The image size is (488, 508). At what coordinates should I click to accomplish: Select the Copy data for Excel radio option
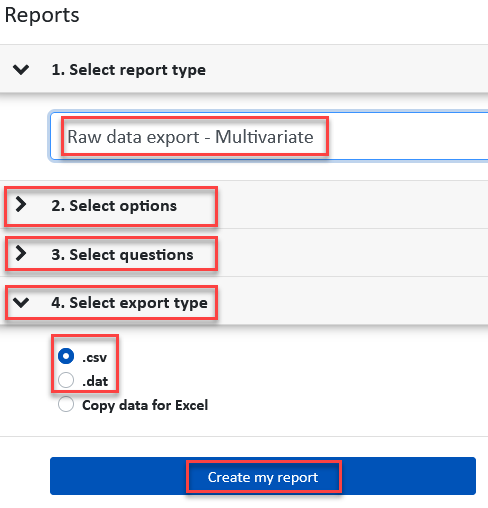[x=66, y=404]
